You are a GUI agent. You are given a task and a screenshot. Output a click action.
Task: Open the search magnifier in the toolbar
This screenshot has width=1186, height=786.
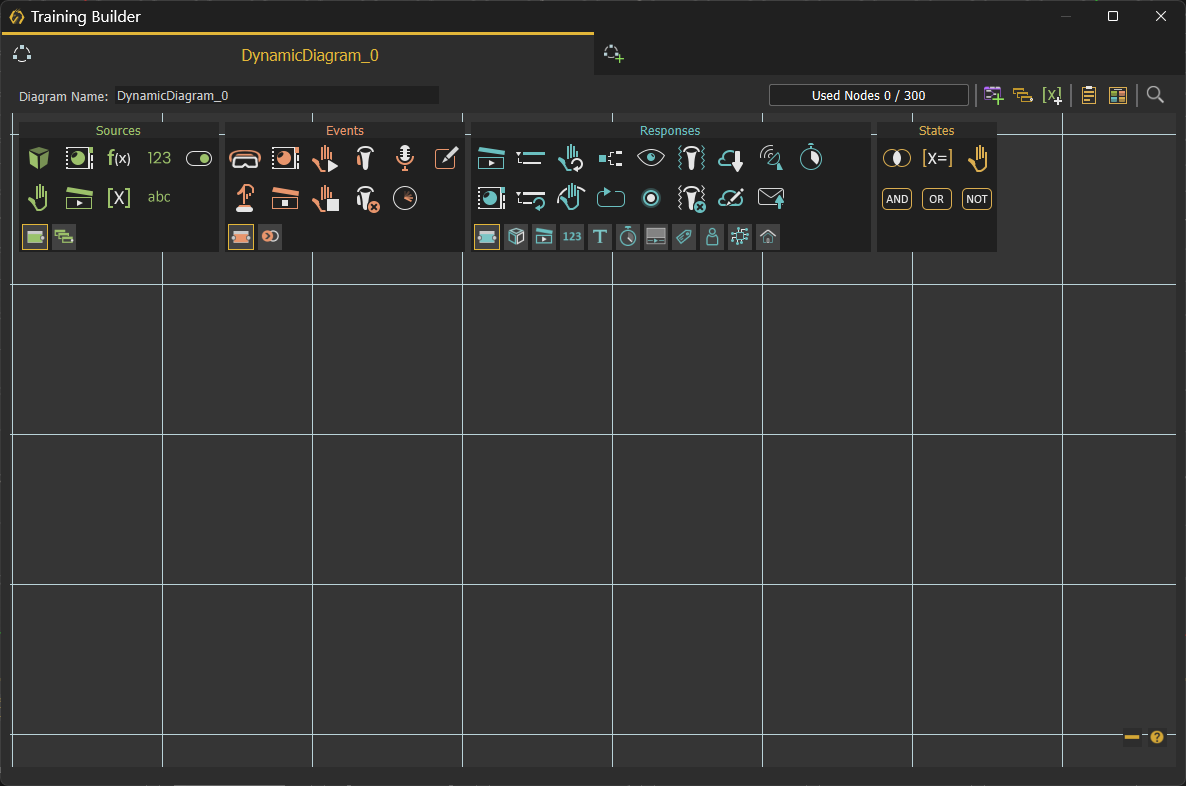tap(1155, 95)
